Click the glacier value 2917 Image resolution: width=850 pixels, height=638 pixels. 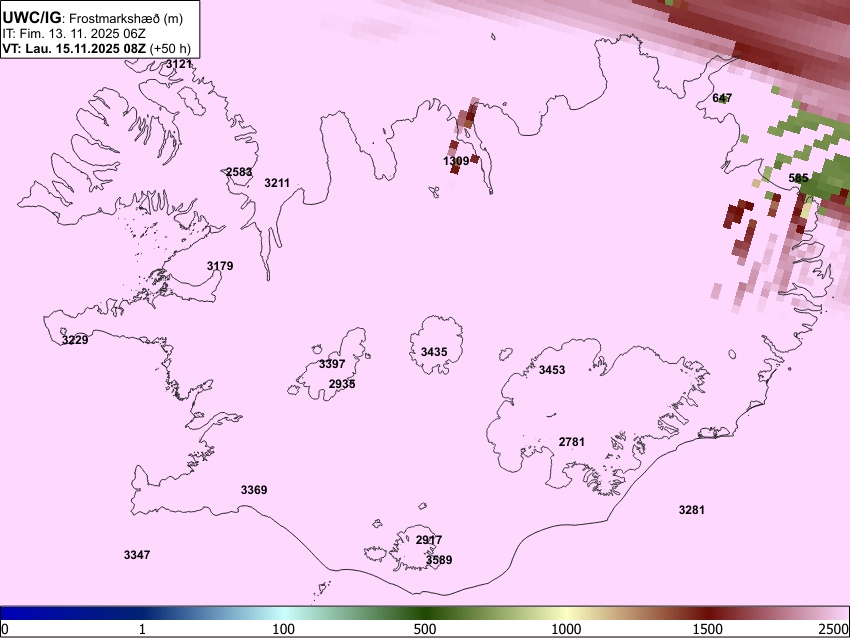pyautogui.click(x=429, y=540)
